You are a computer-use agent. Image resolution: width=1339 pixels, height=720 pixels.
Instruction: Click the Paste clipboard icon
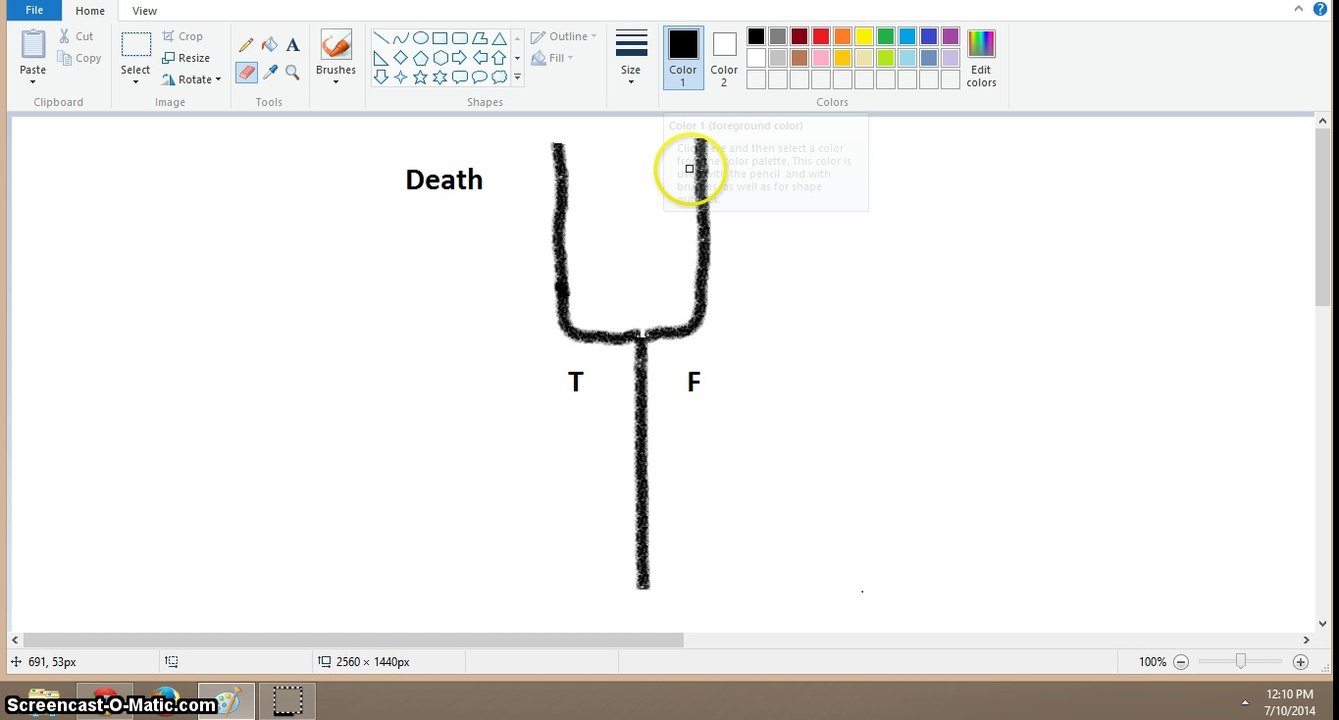pyautogui.click(x=33, y=45)
